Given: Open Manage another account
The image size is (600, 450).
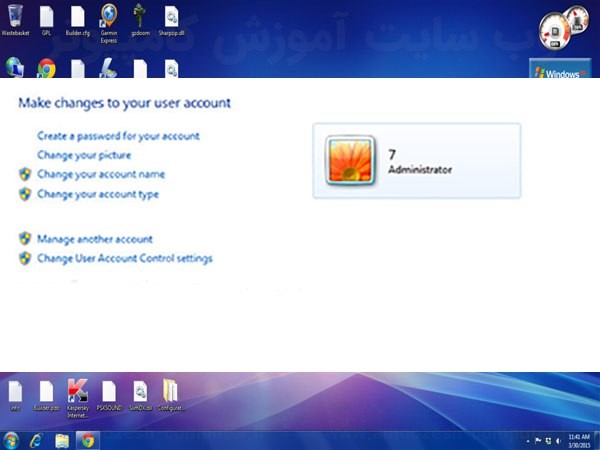Looking at the screenshot, I should 94,239.
